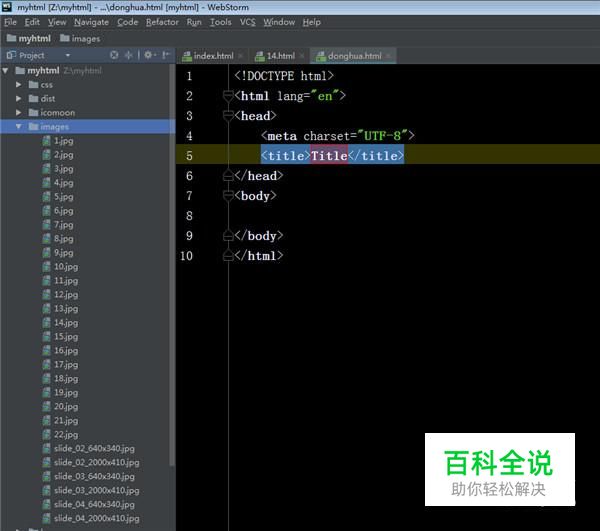Select 22.jpg in the project tree
600x531 pixels.
pyautogui.click(x=66, y=435)
